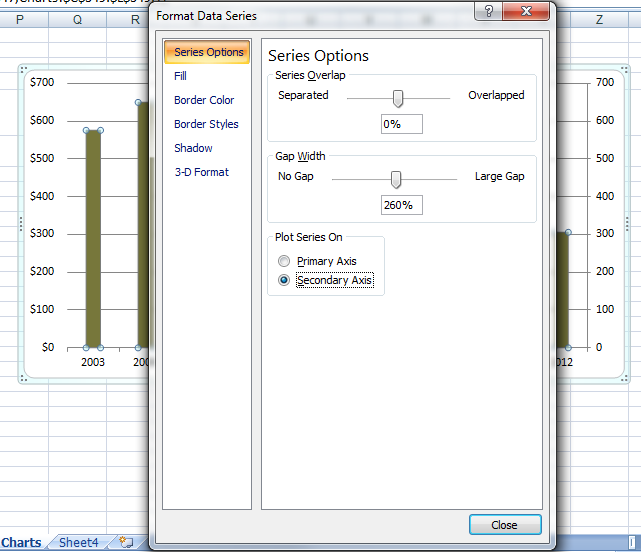Click the Series Overlap slider thumb
Screen dimensions: 641x552
pyautogui.click(x=398, y=98)
